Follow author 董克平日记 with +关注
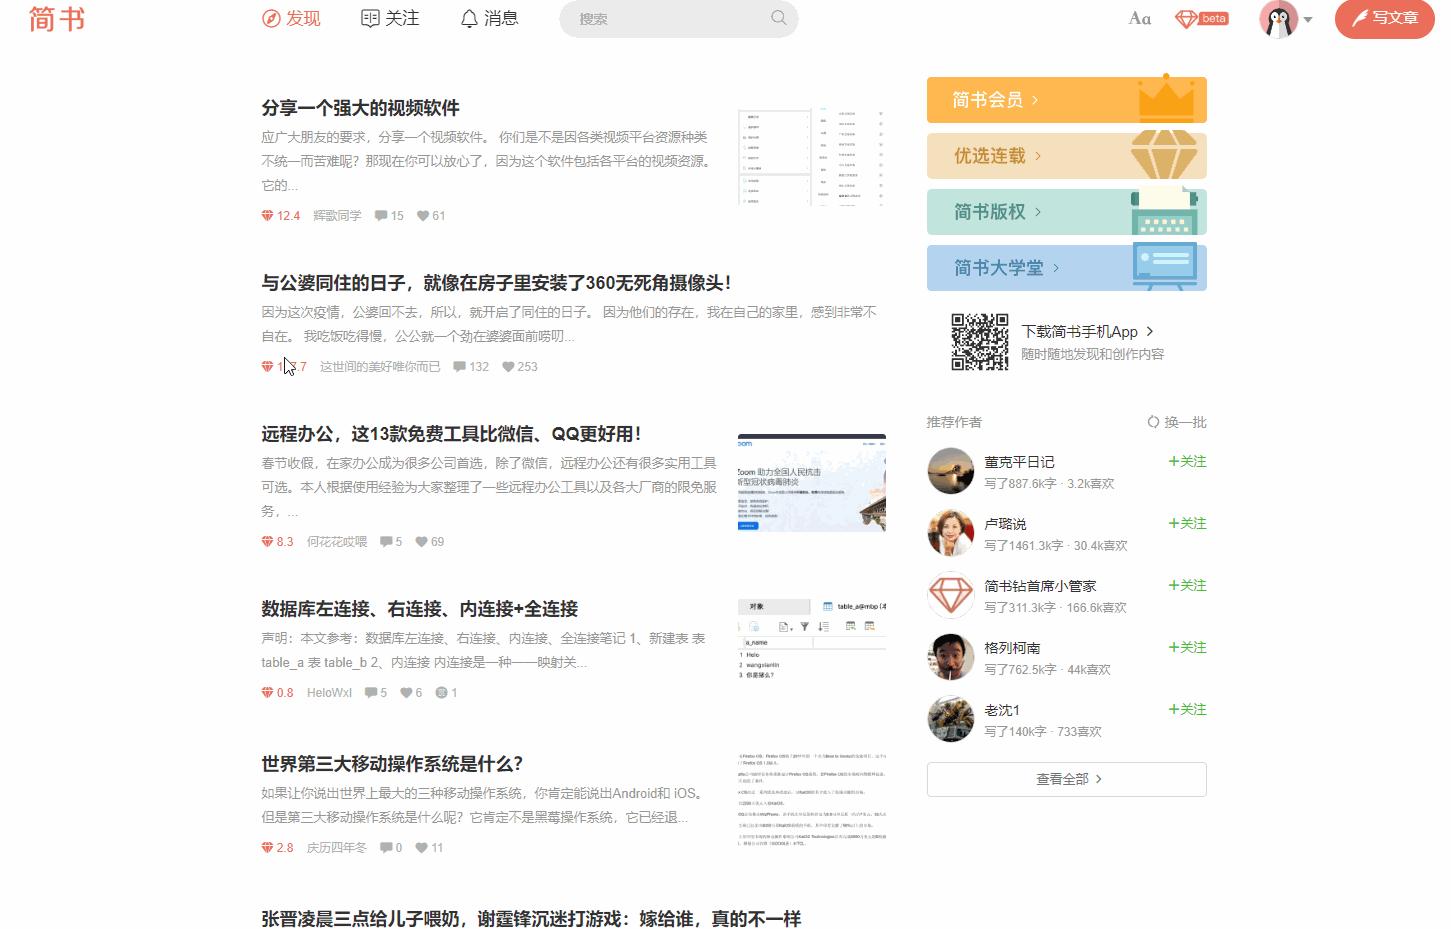 [1186, 461]
